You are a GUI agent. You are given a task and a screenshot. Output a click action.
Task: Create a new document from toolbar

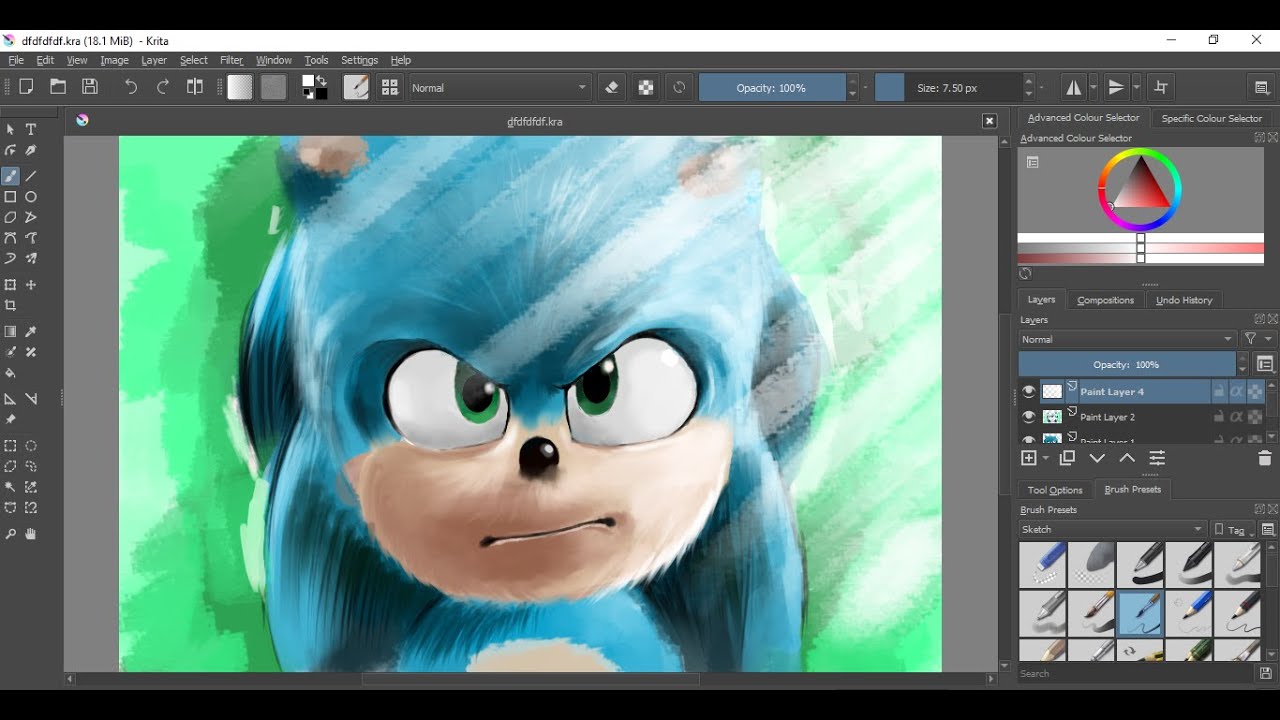pos(26,87)
